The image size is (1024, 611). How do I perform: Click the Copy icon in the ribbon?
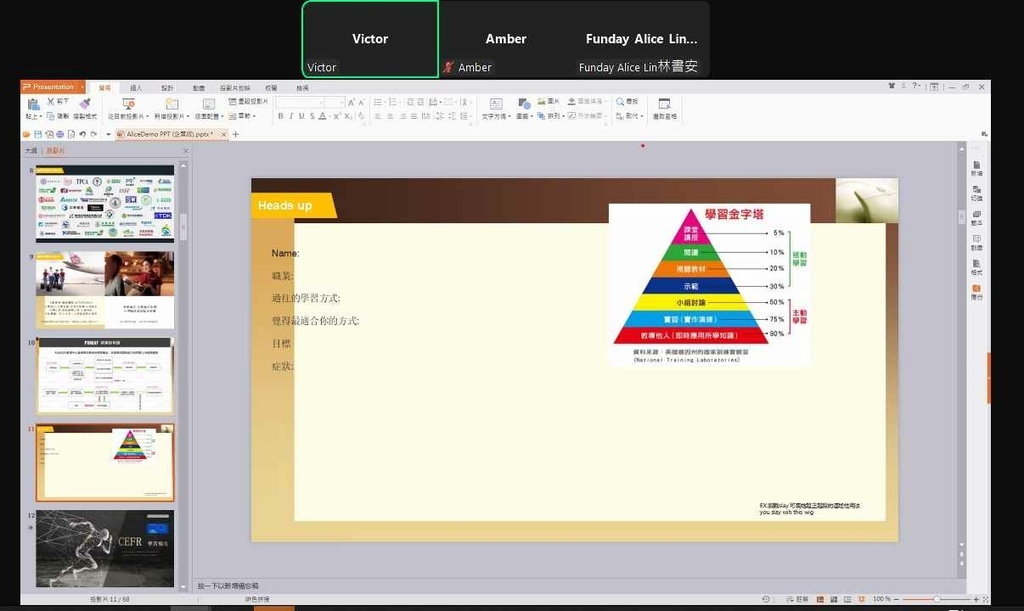click(50, 116)
